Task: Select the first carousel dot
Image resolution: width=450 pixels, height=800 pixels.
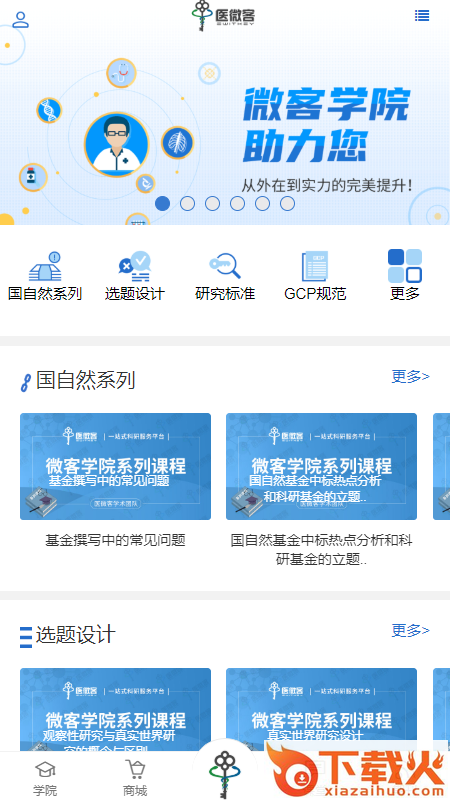Action: (162, 204)
